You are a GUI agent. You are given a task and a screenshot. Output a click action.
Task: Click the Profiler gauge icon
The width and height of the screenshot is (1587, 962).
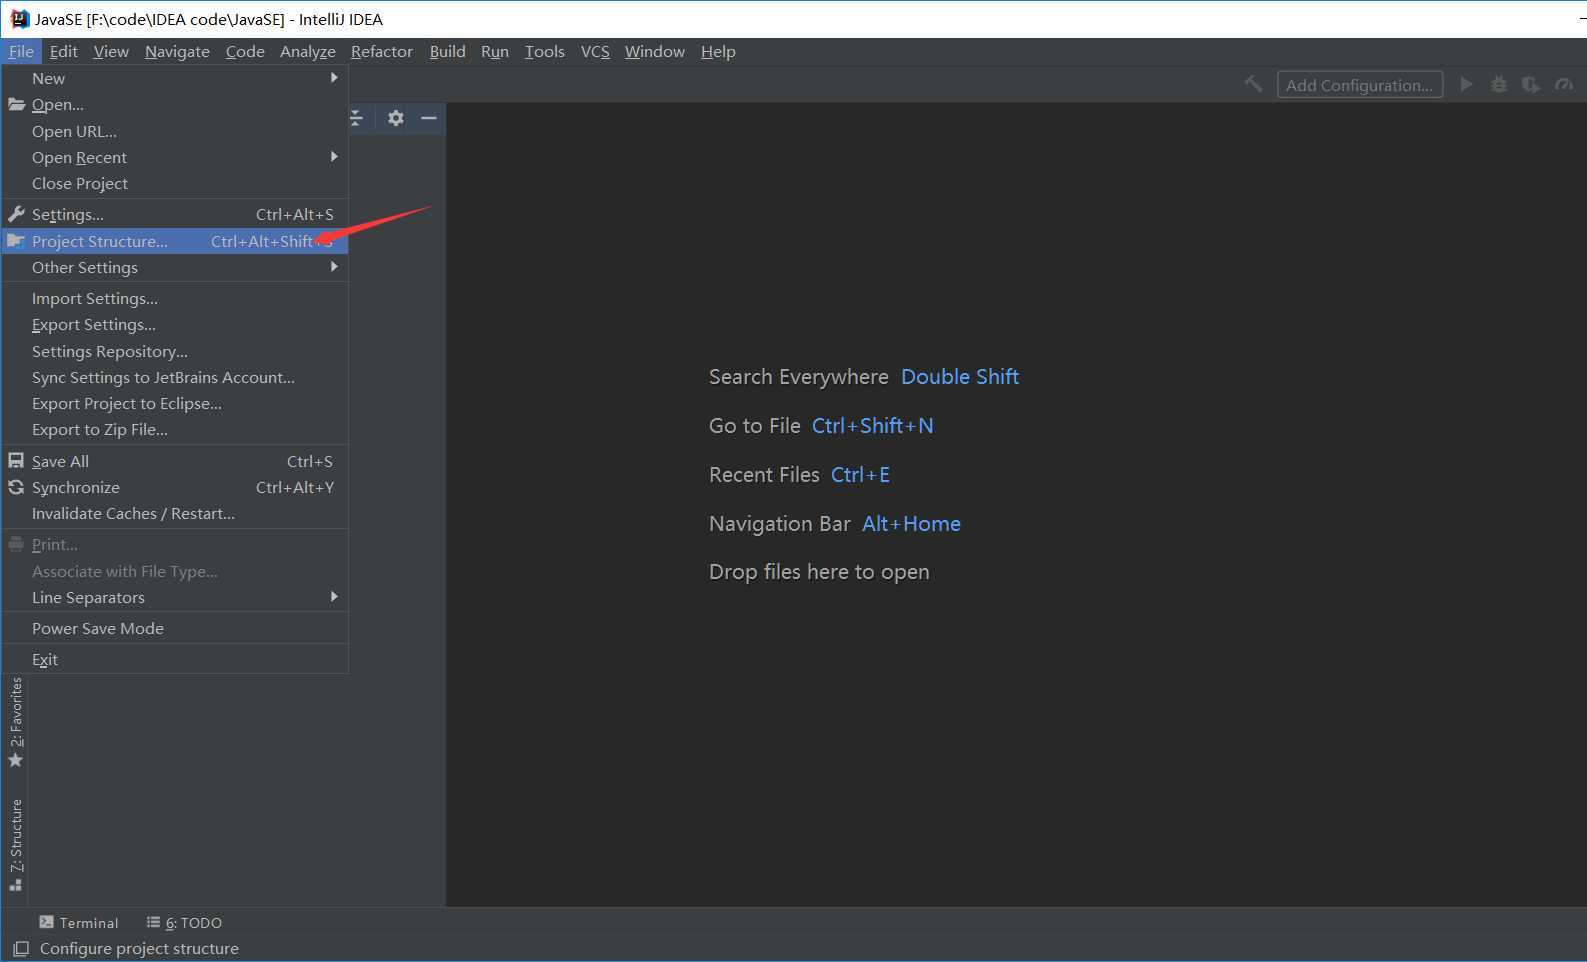(1564, 84)
